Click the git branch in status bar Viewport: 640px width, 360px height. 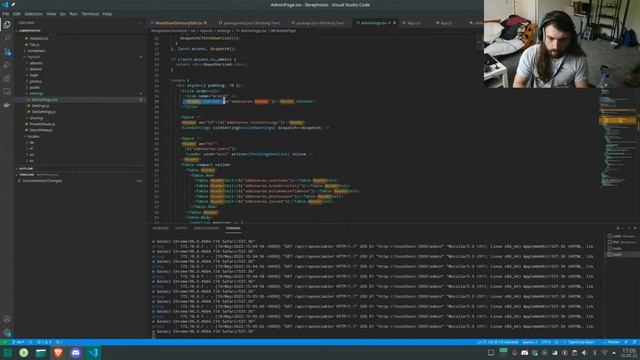[18, 342]
